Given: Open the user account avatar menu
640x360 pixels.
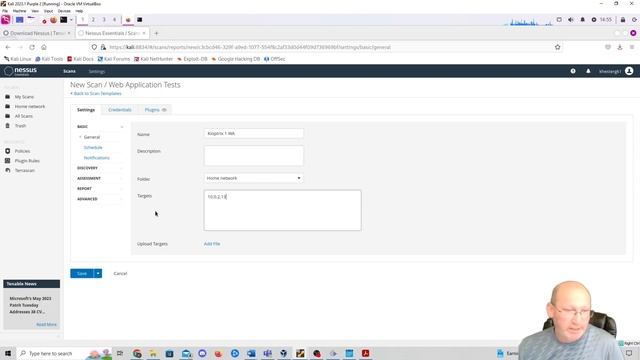Looking at the screenshot, I should point(629,71).
